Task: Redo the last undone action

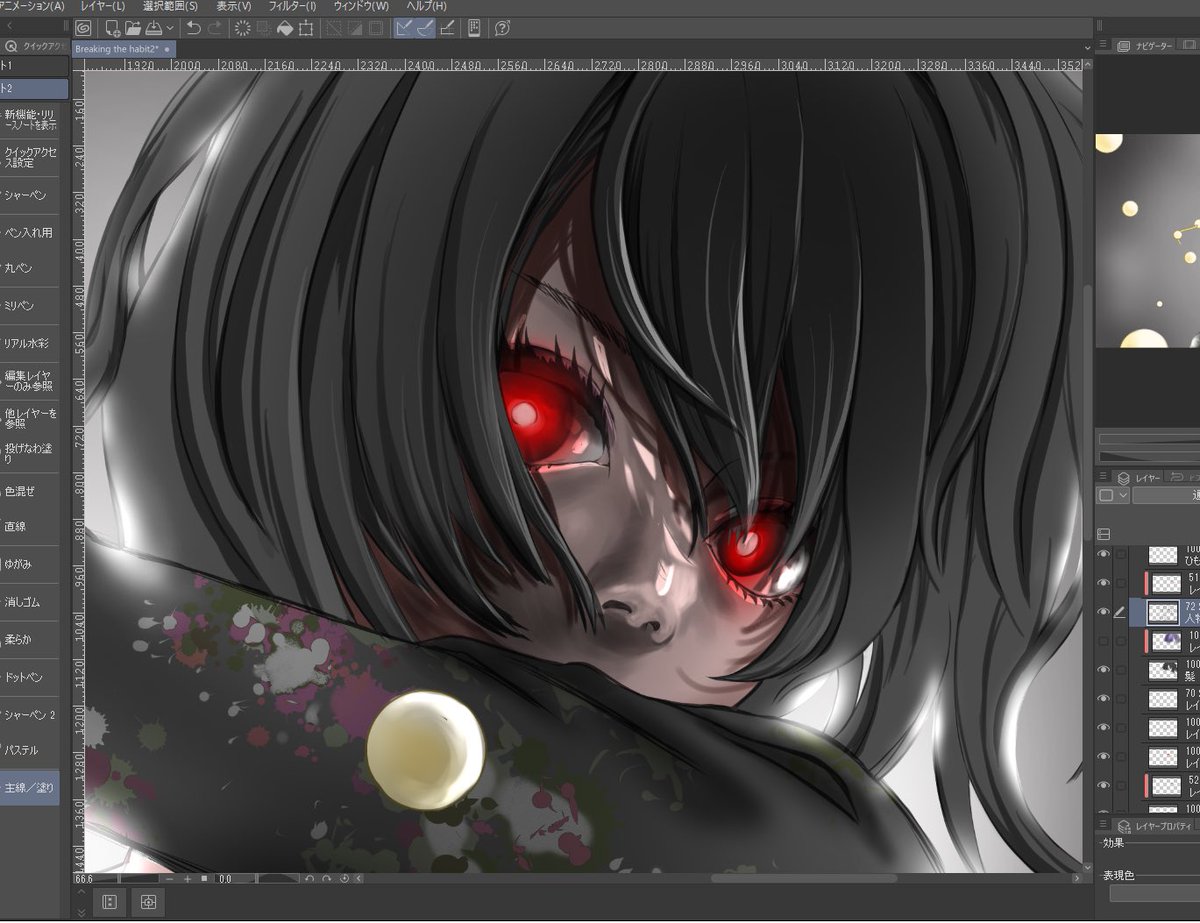Action: click(214, 28)
